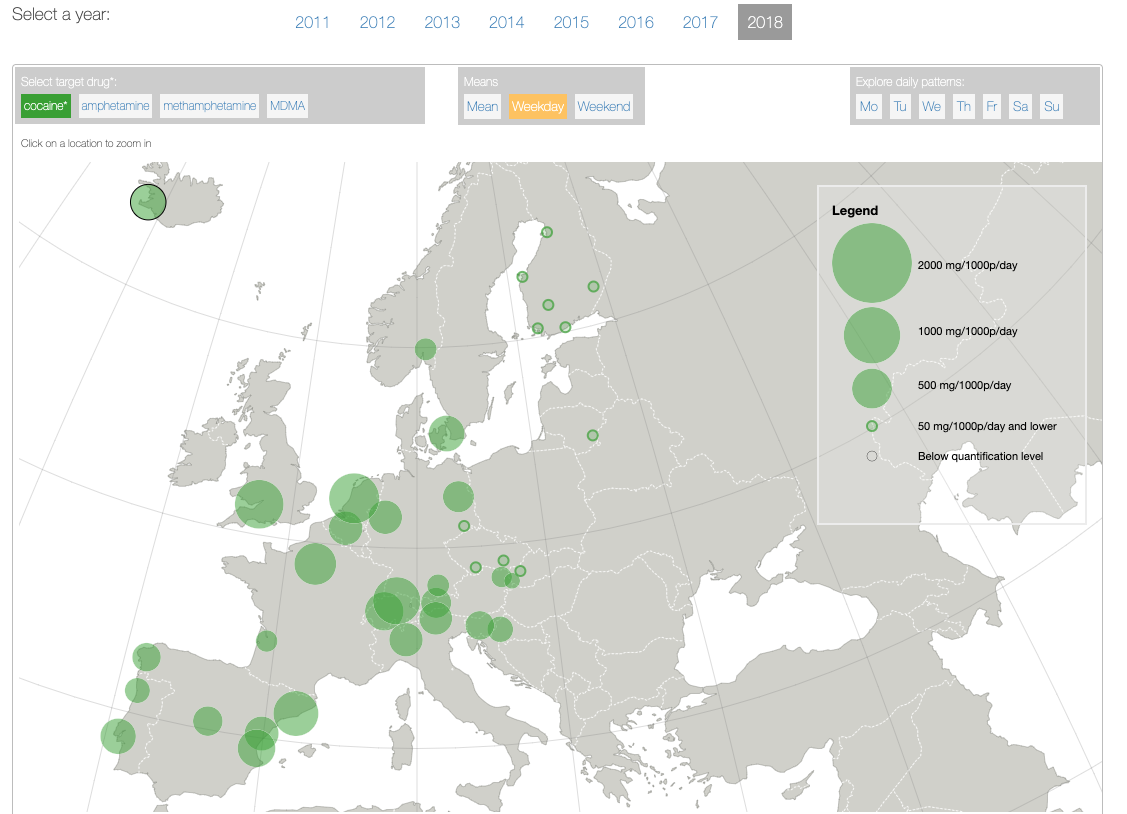Screen dimensions: 1127x814
Task: Switch means to Mean
Action: pos(482,106)
